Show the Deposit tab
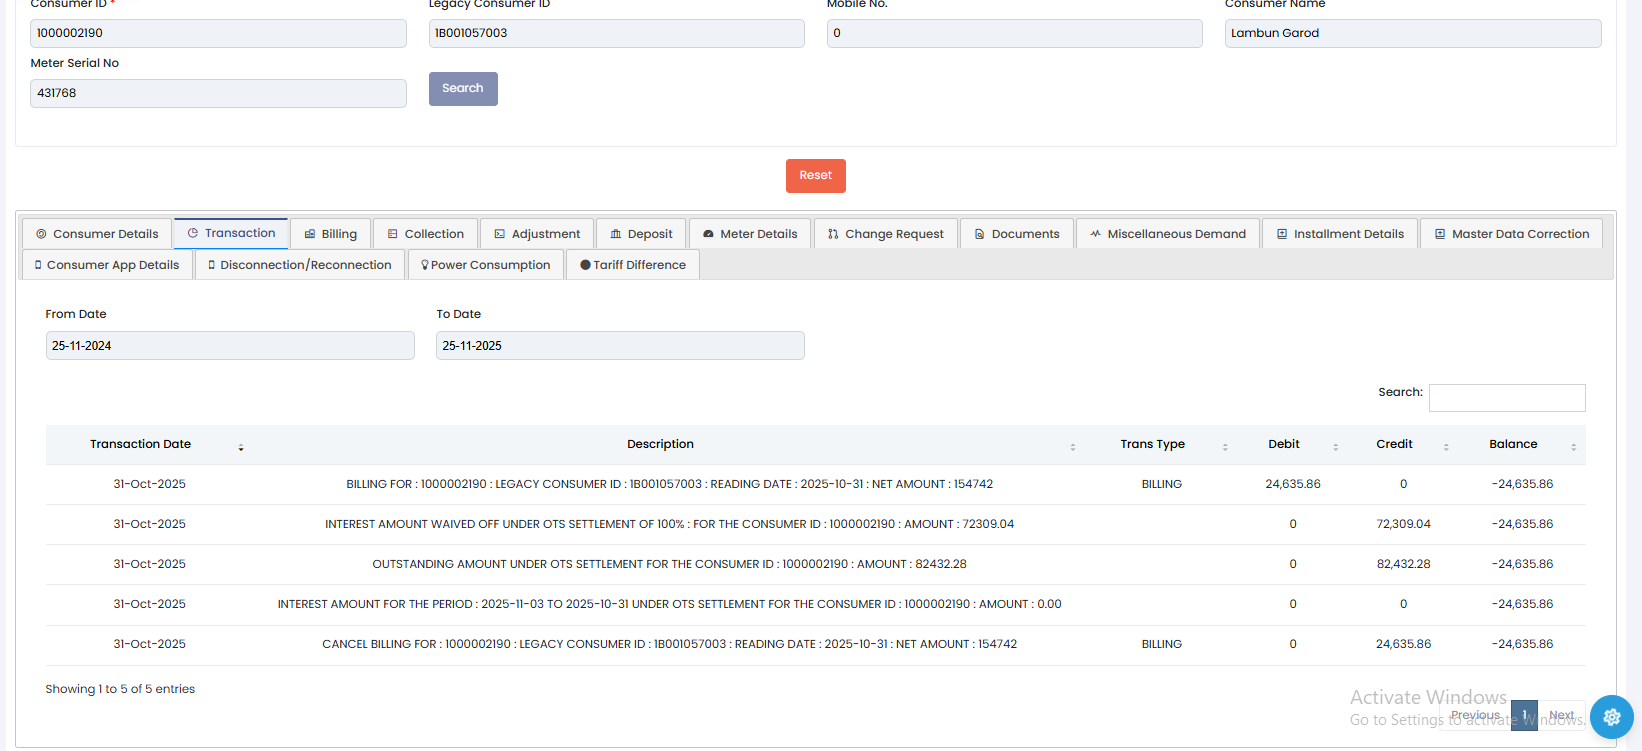This screenshot has width=1642, height=751. point(641,234)
